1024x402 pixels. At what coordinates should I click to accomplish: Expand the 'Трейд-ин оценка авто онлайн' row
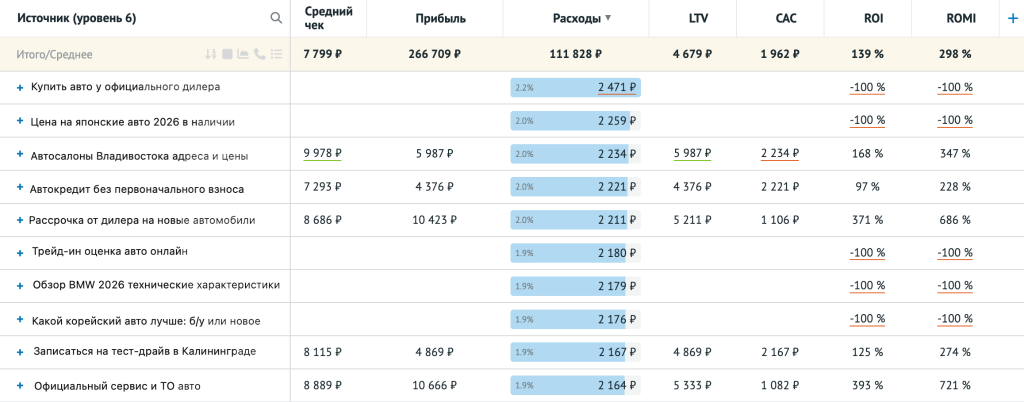click(20, 252)
